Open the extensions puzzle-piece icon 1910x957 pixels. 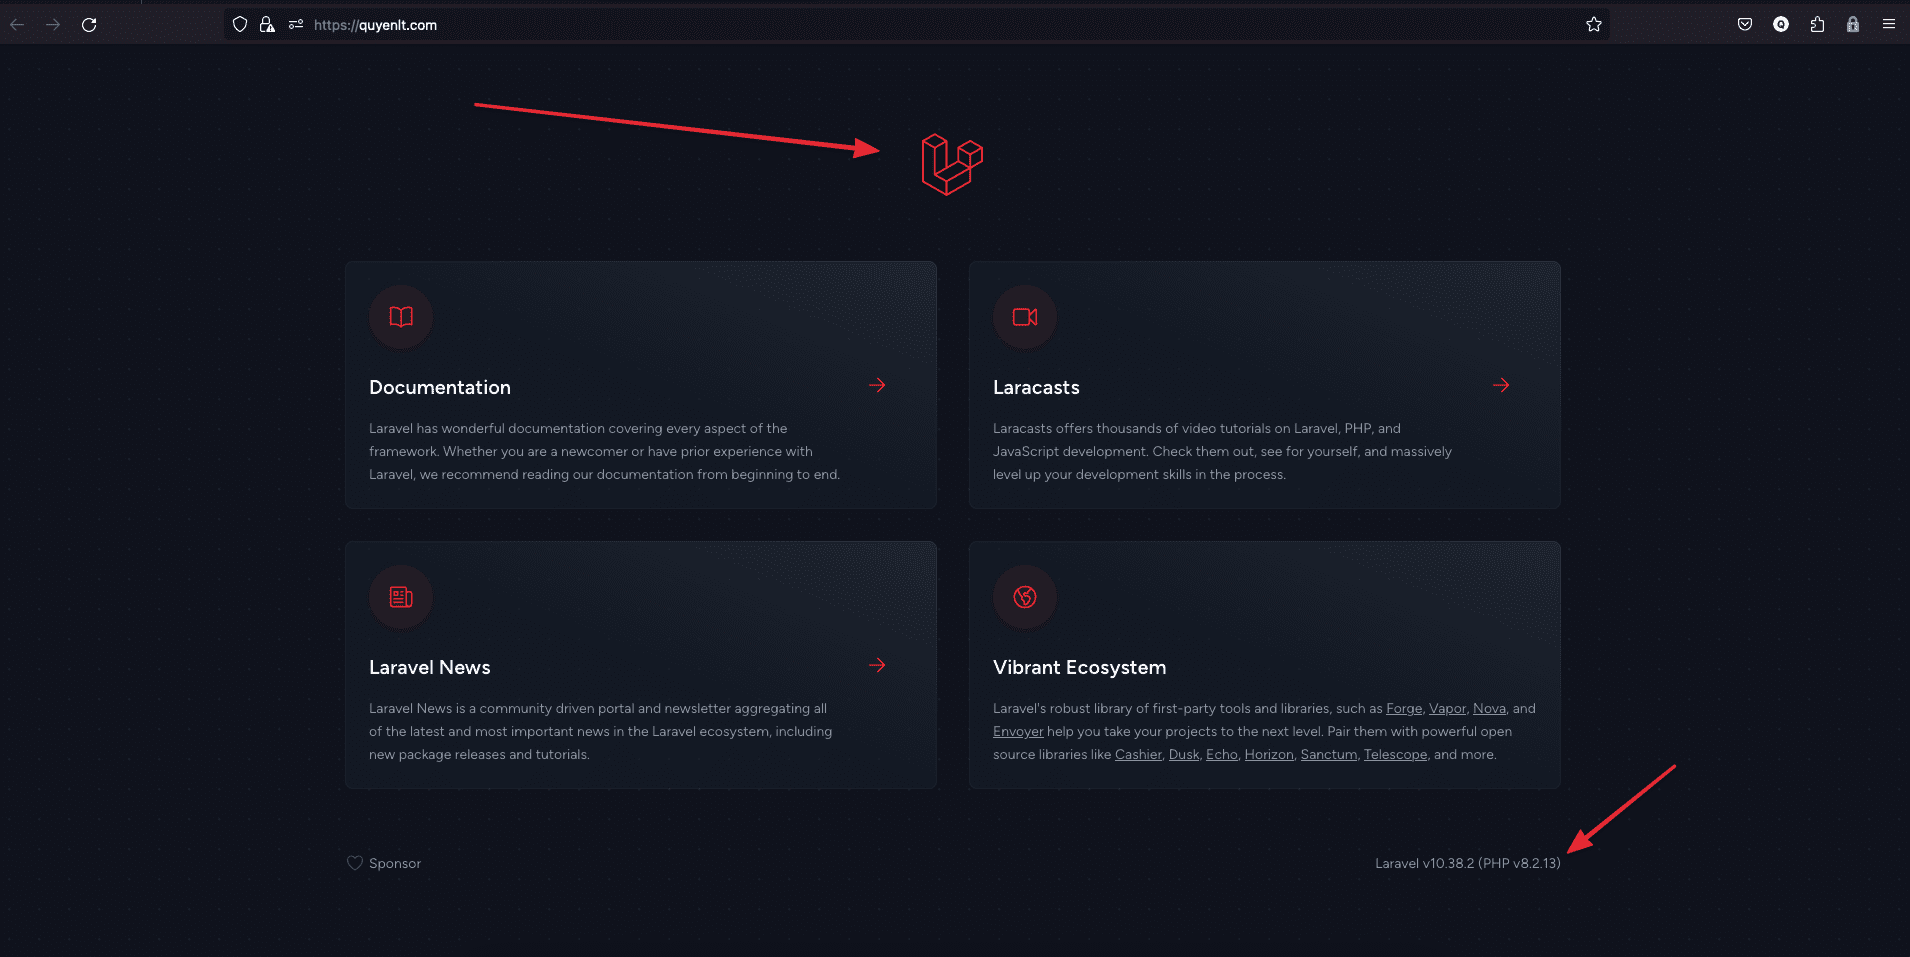coord(1817,25)
